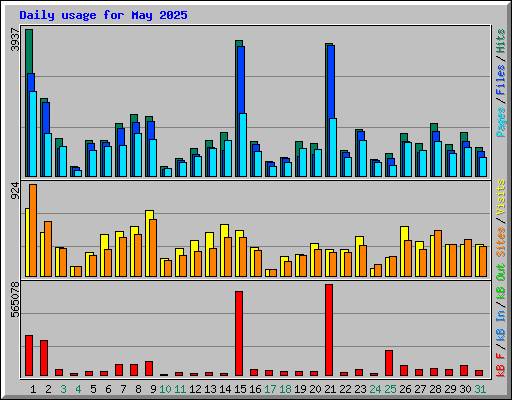The width and height of the screenshot is (512, 400).
Task: Click green day 18 axis label
Action: coord(285,389)
